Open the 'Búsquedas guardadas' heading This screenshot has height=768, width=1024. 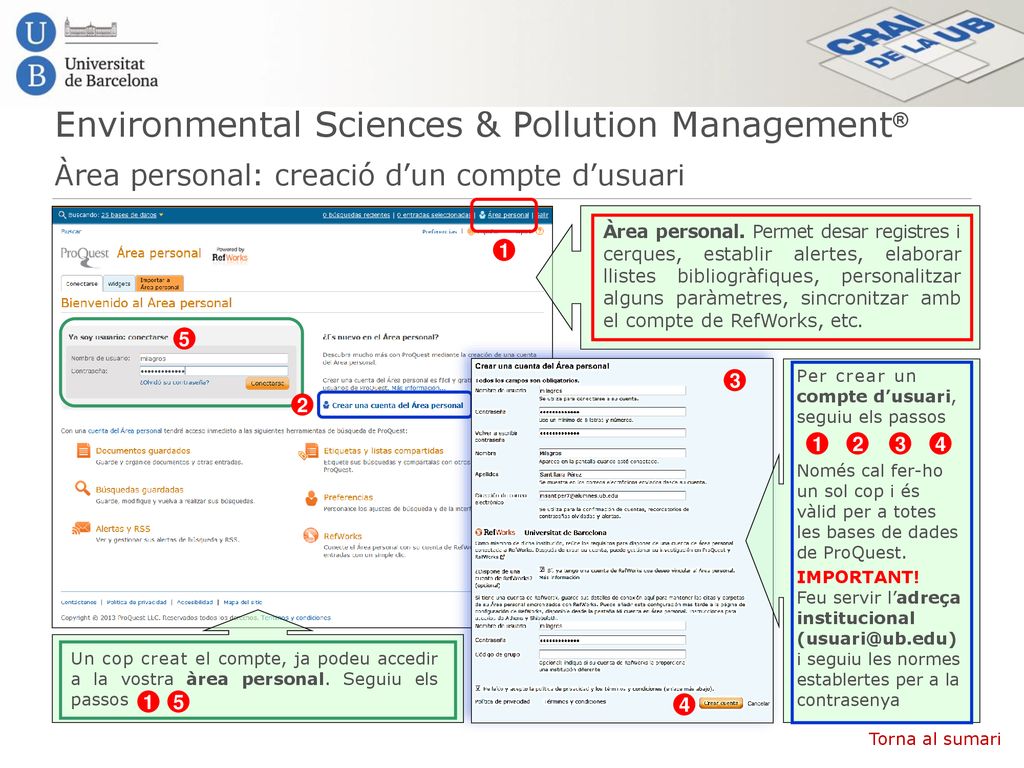click(140, 490)
